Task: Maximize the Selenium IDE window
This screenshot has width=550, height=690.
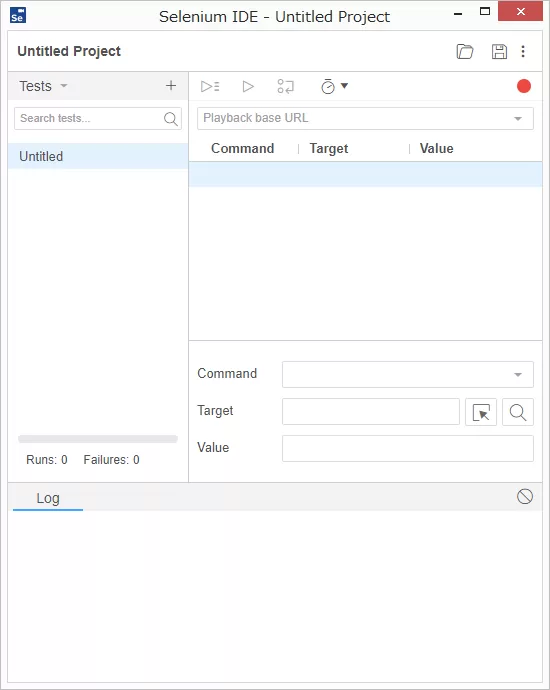Action: click(485, 12)
